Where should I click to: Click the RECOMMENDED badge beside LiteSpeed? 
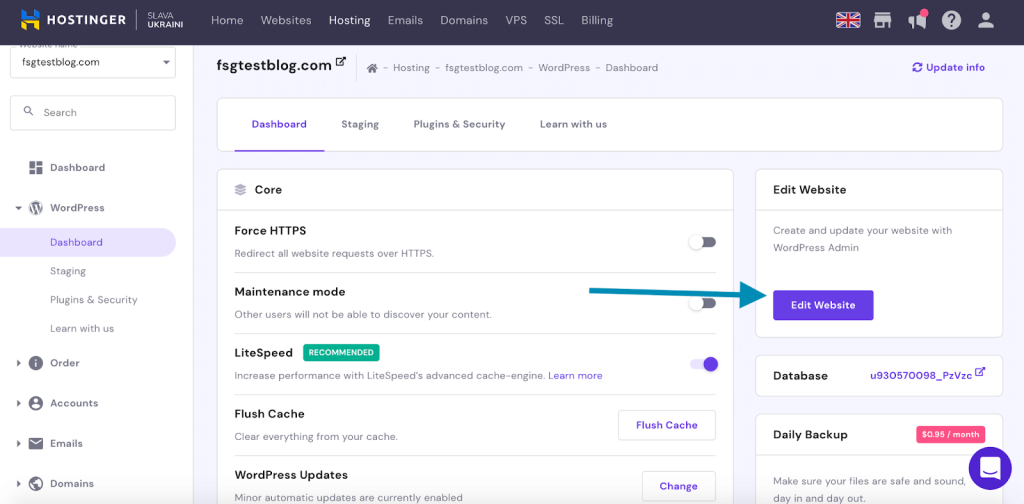click(341, 353)
